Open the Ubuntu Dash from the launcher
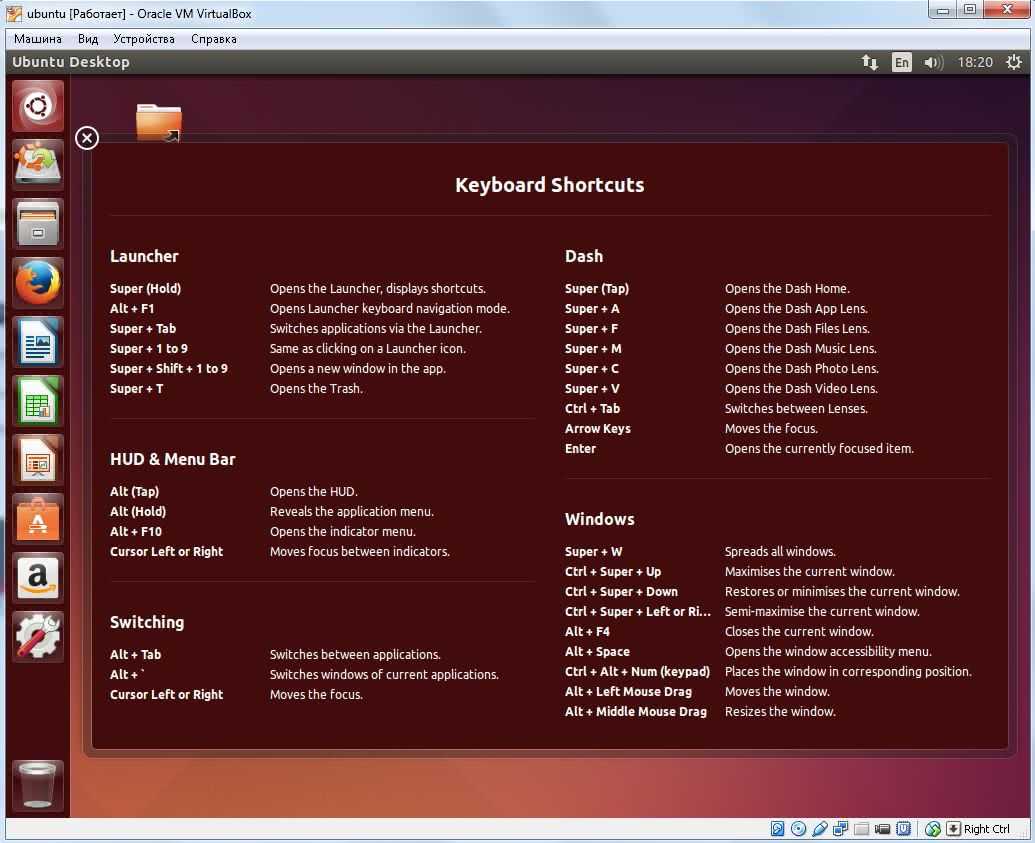The image size is (1035, 843). 38,106
